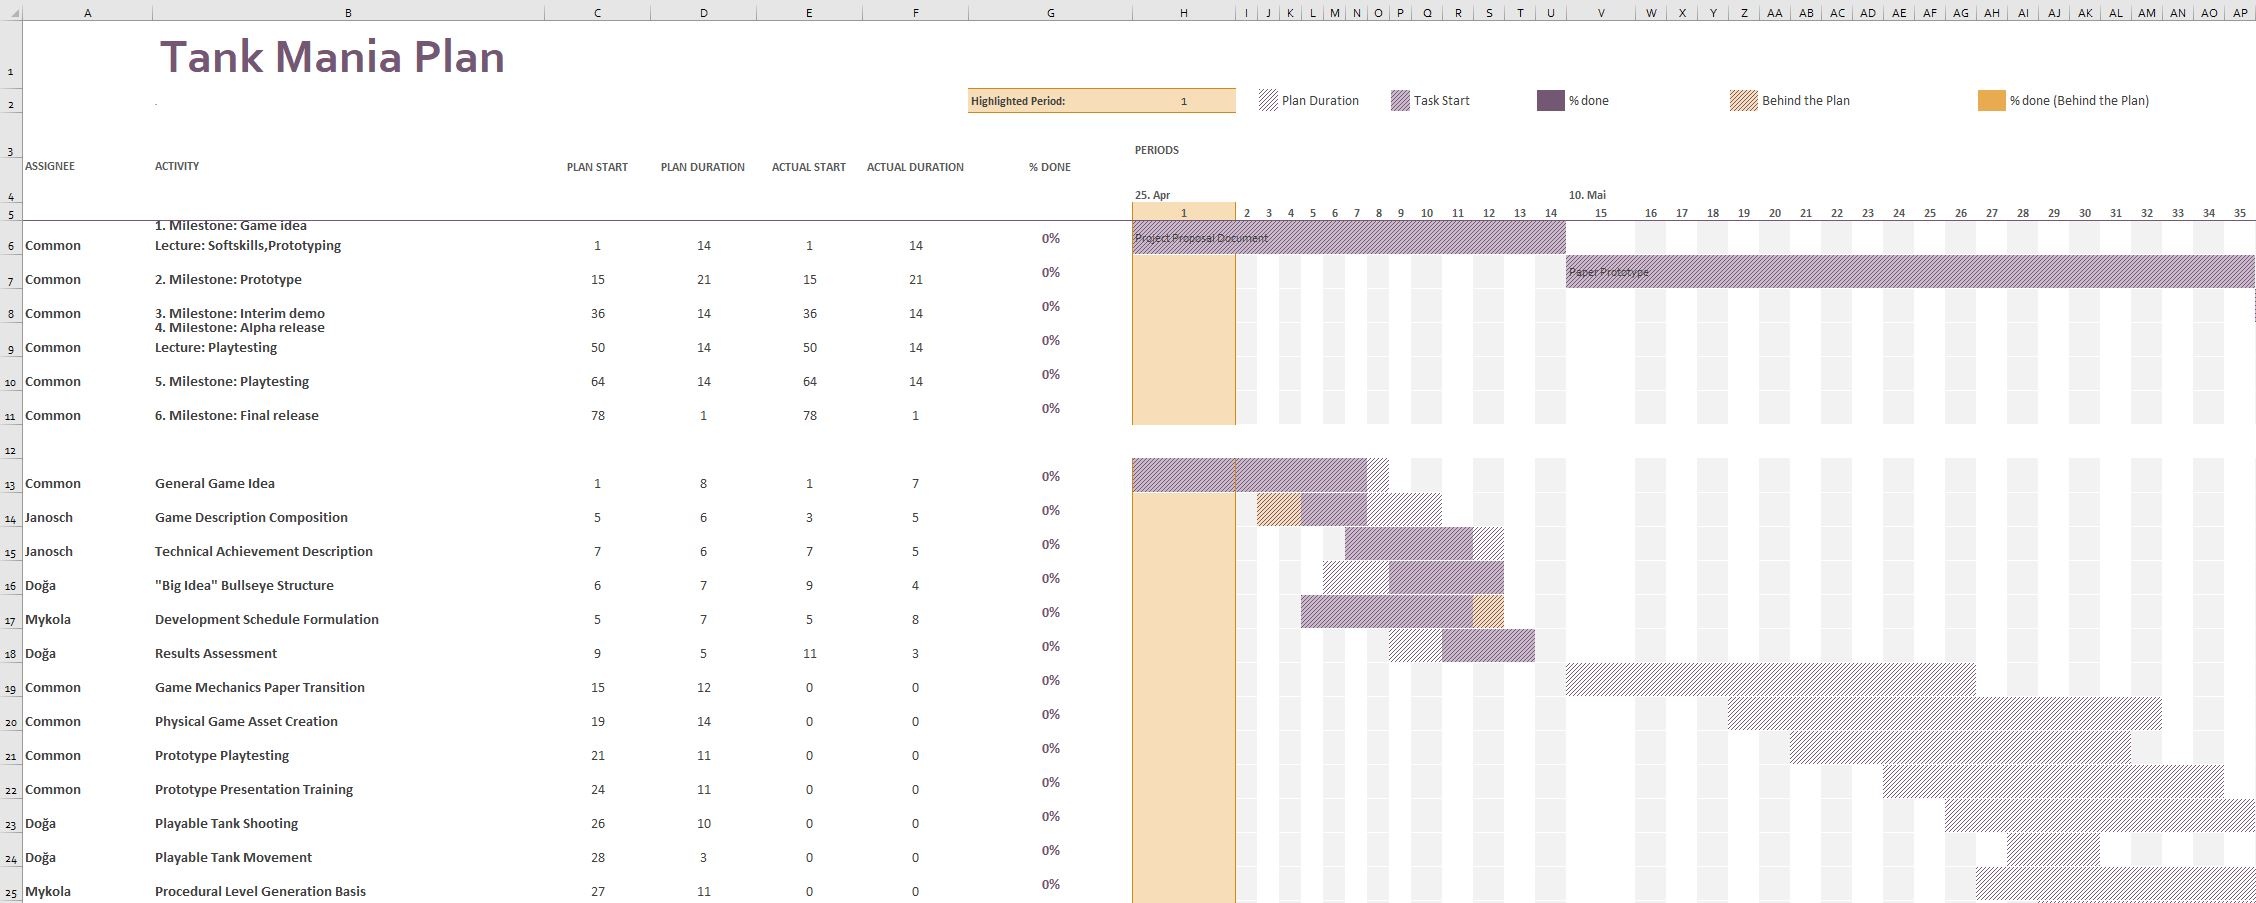
Task: Click the Project Proposal Document Gantt bar
Action: point(1348,238)
